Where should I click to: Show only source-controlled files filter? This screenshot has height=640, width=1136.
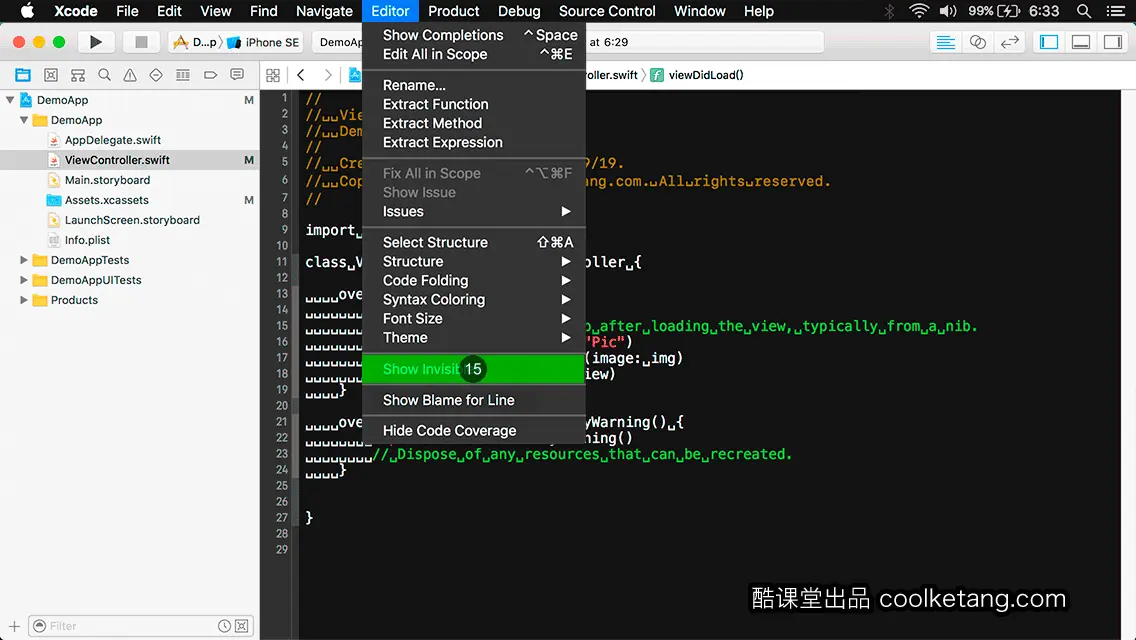coord(242,626)
